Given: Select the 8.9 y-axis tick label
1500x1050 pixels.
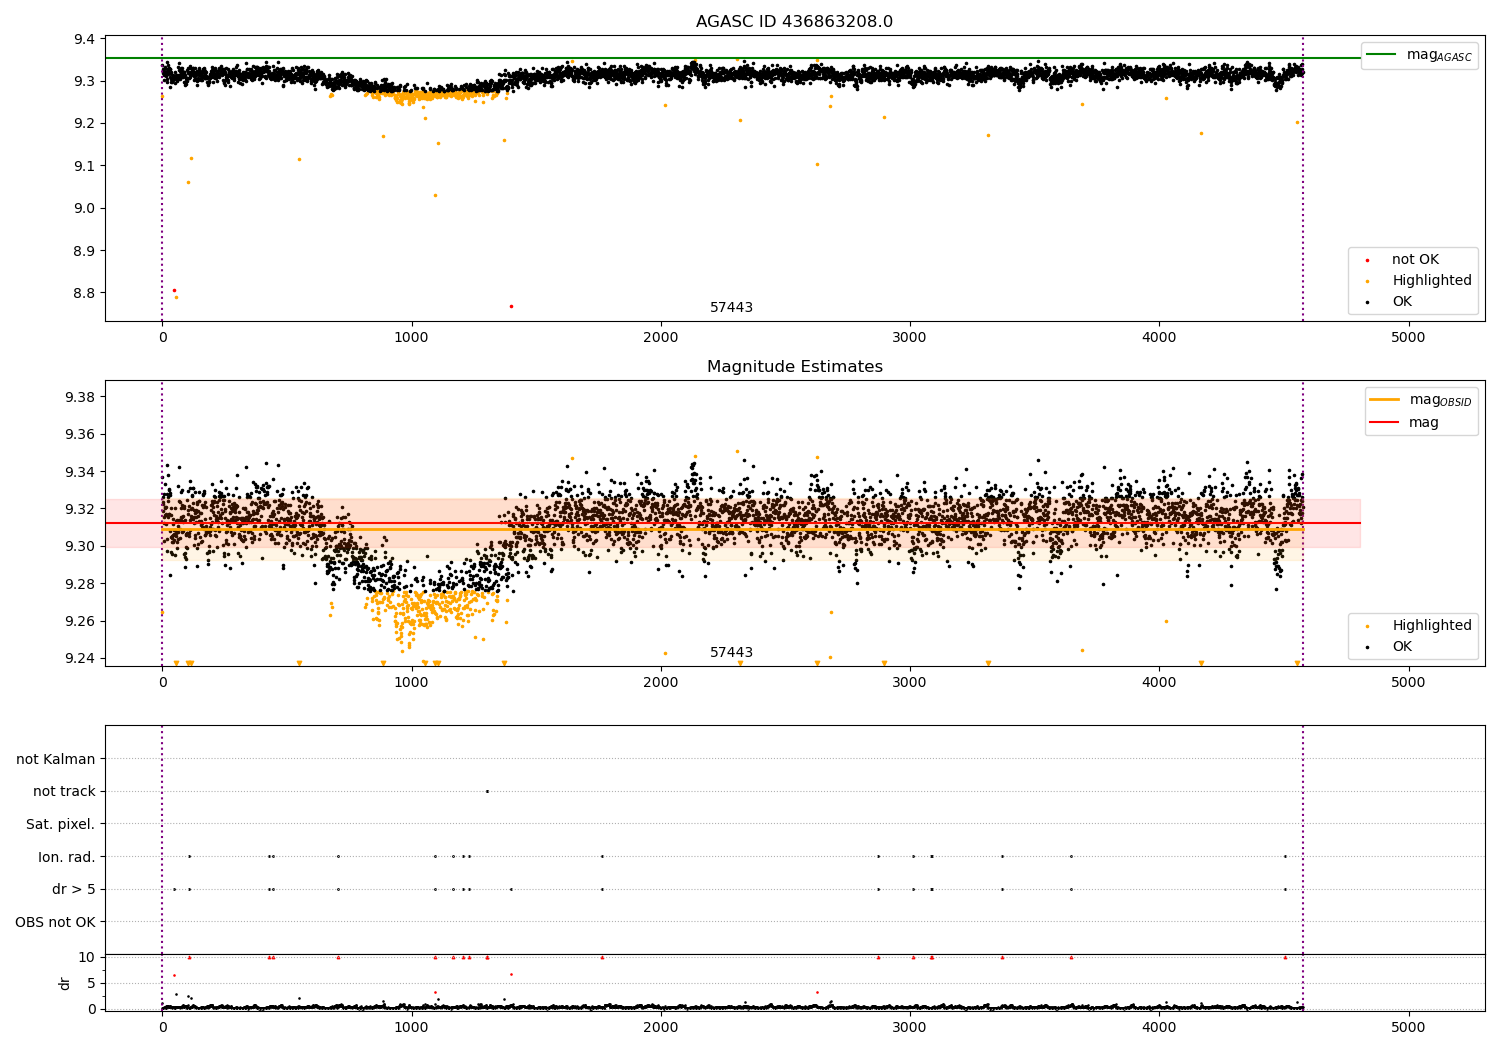Looking at the screenshot, I should pyautogui.click(x=84, y=251).
